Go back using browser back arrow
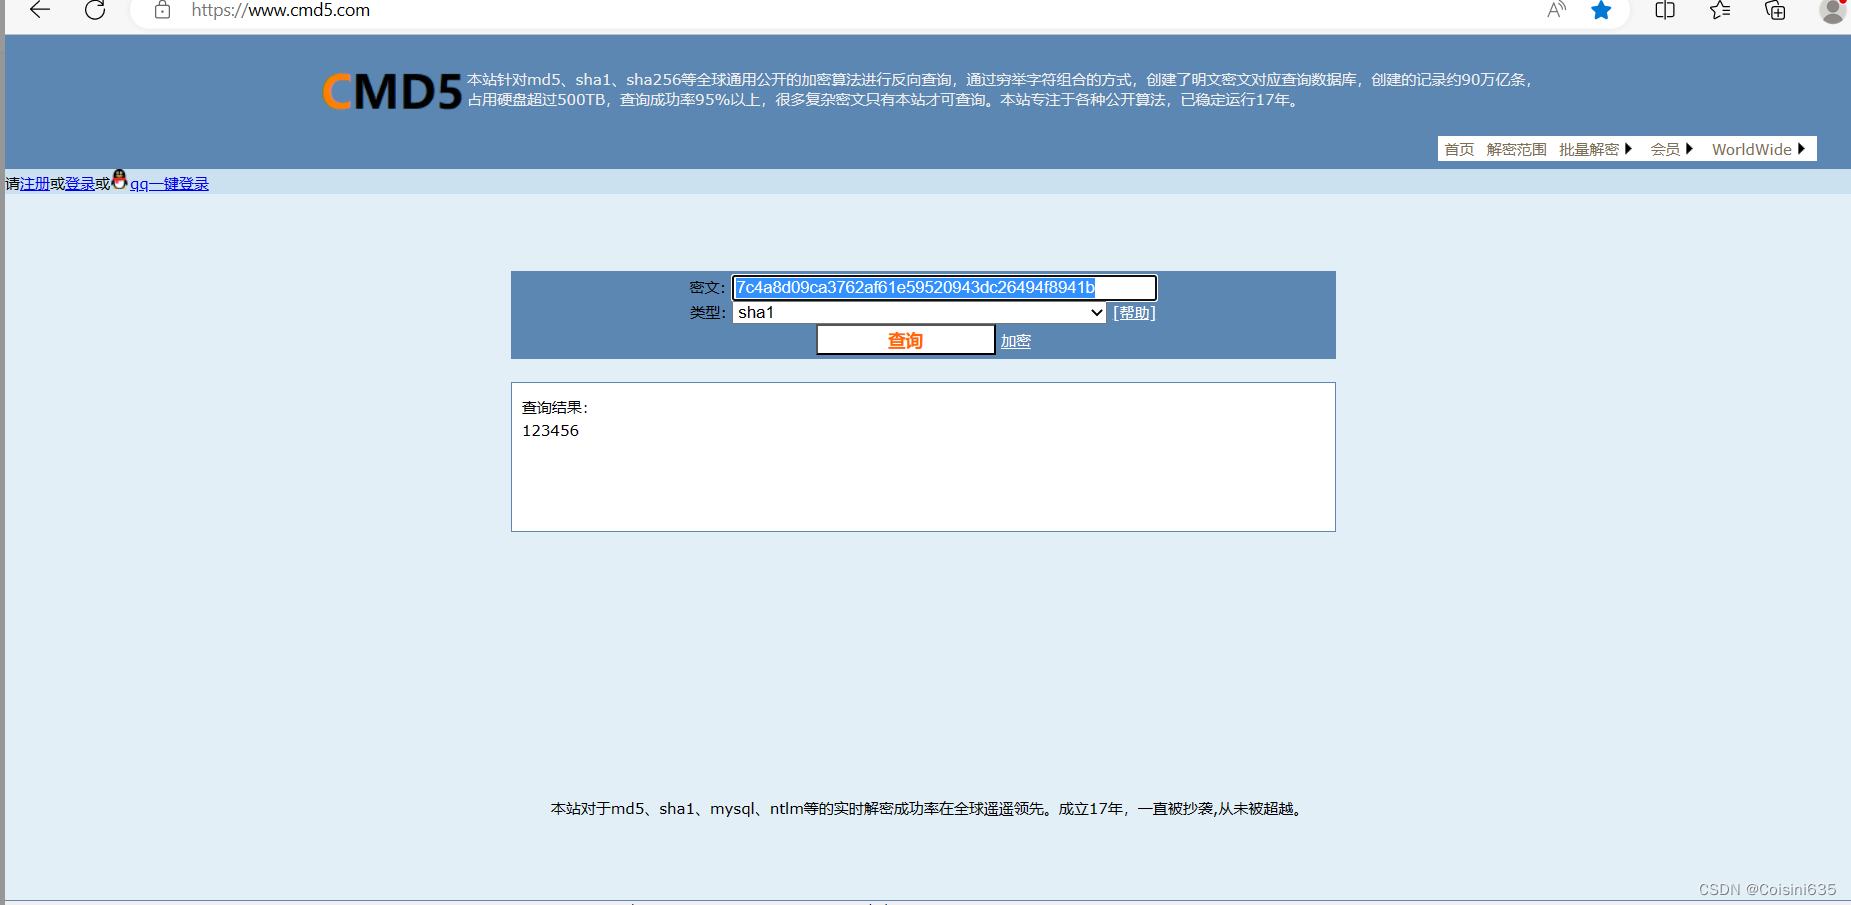1851x905 pixels. pyautogui.click(x=40, y=10)
